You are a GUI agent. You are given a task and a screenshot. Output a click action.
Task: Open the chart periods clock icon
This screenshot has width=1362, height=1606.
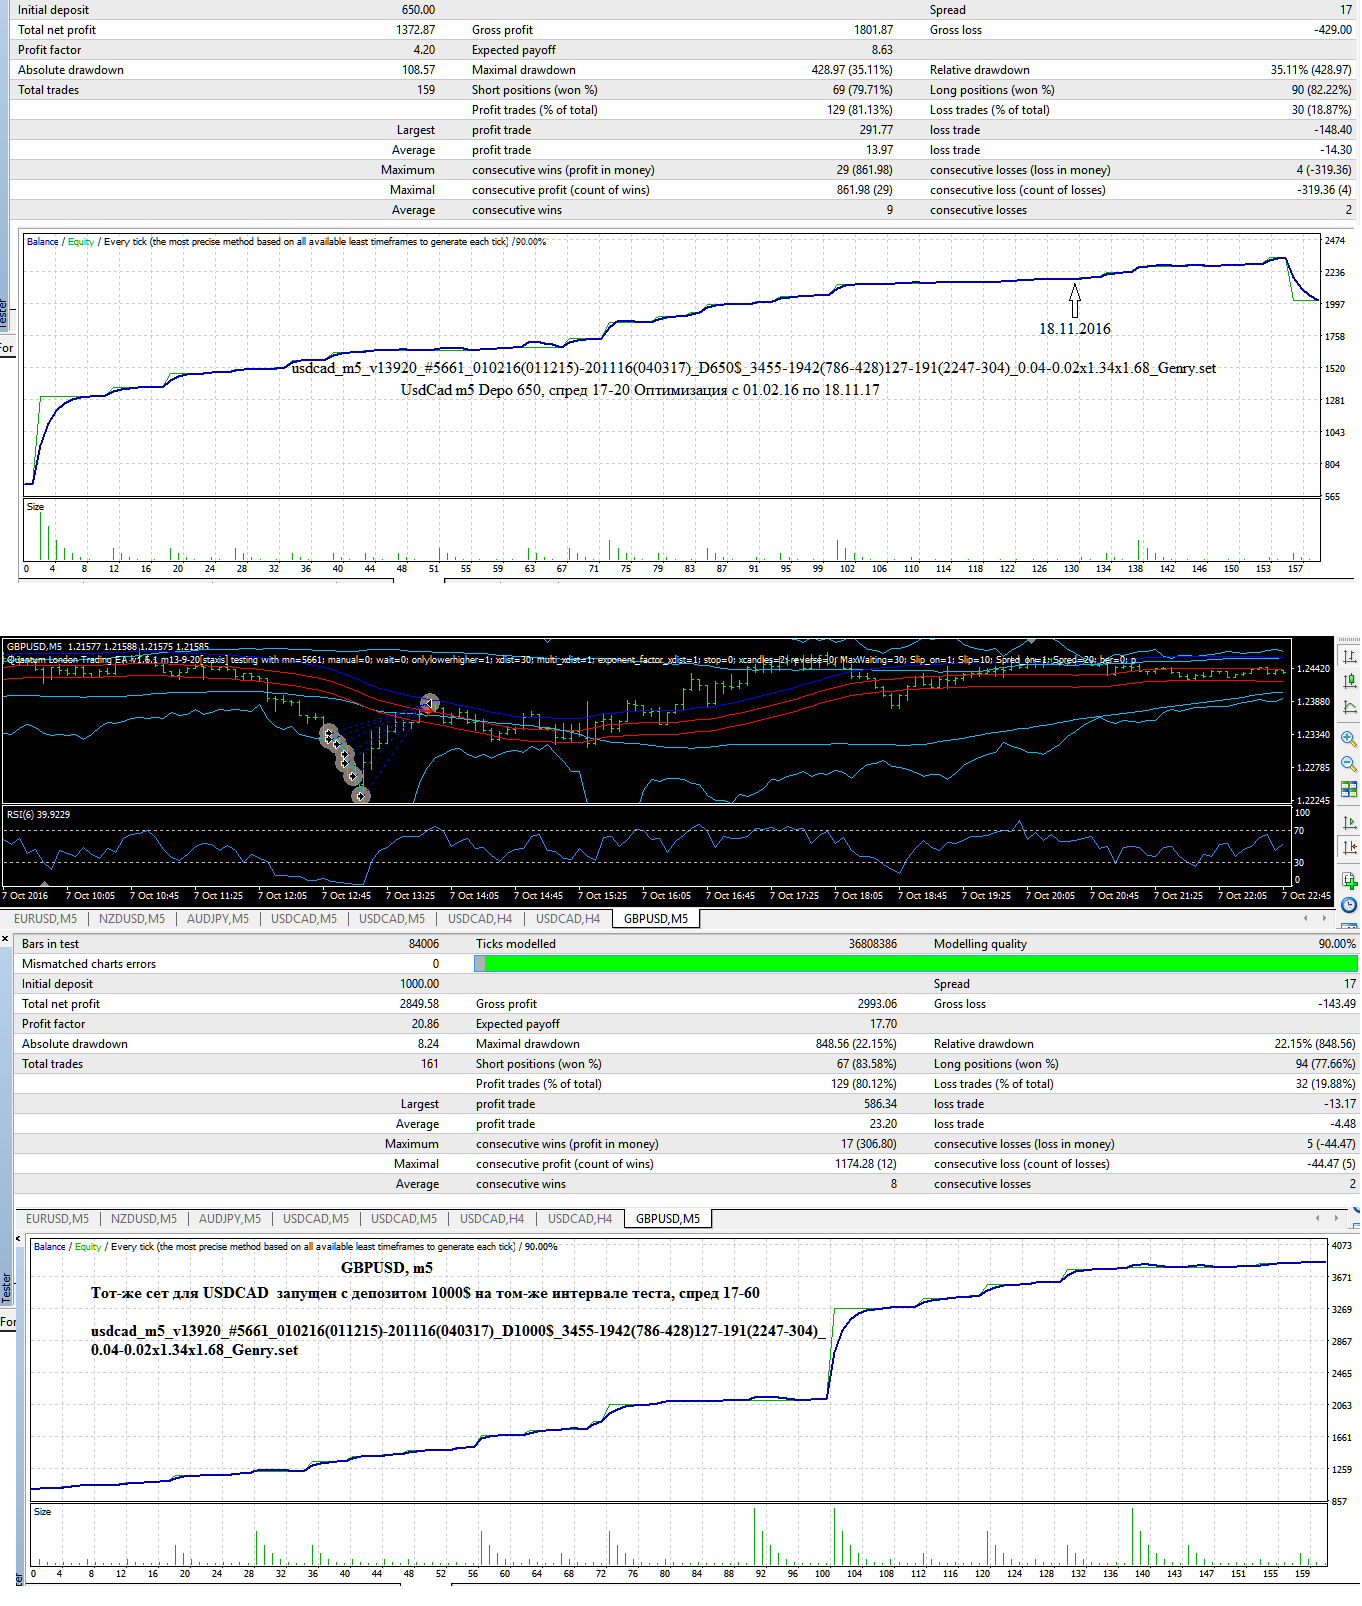[1349, 905]
